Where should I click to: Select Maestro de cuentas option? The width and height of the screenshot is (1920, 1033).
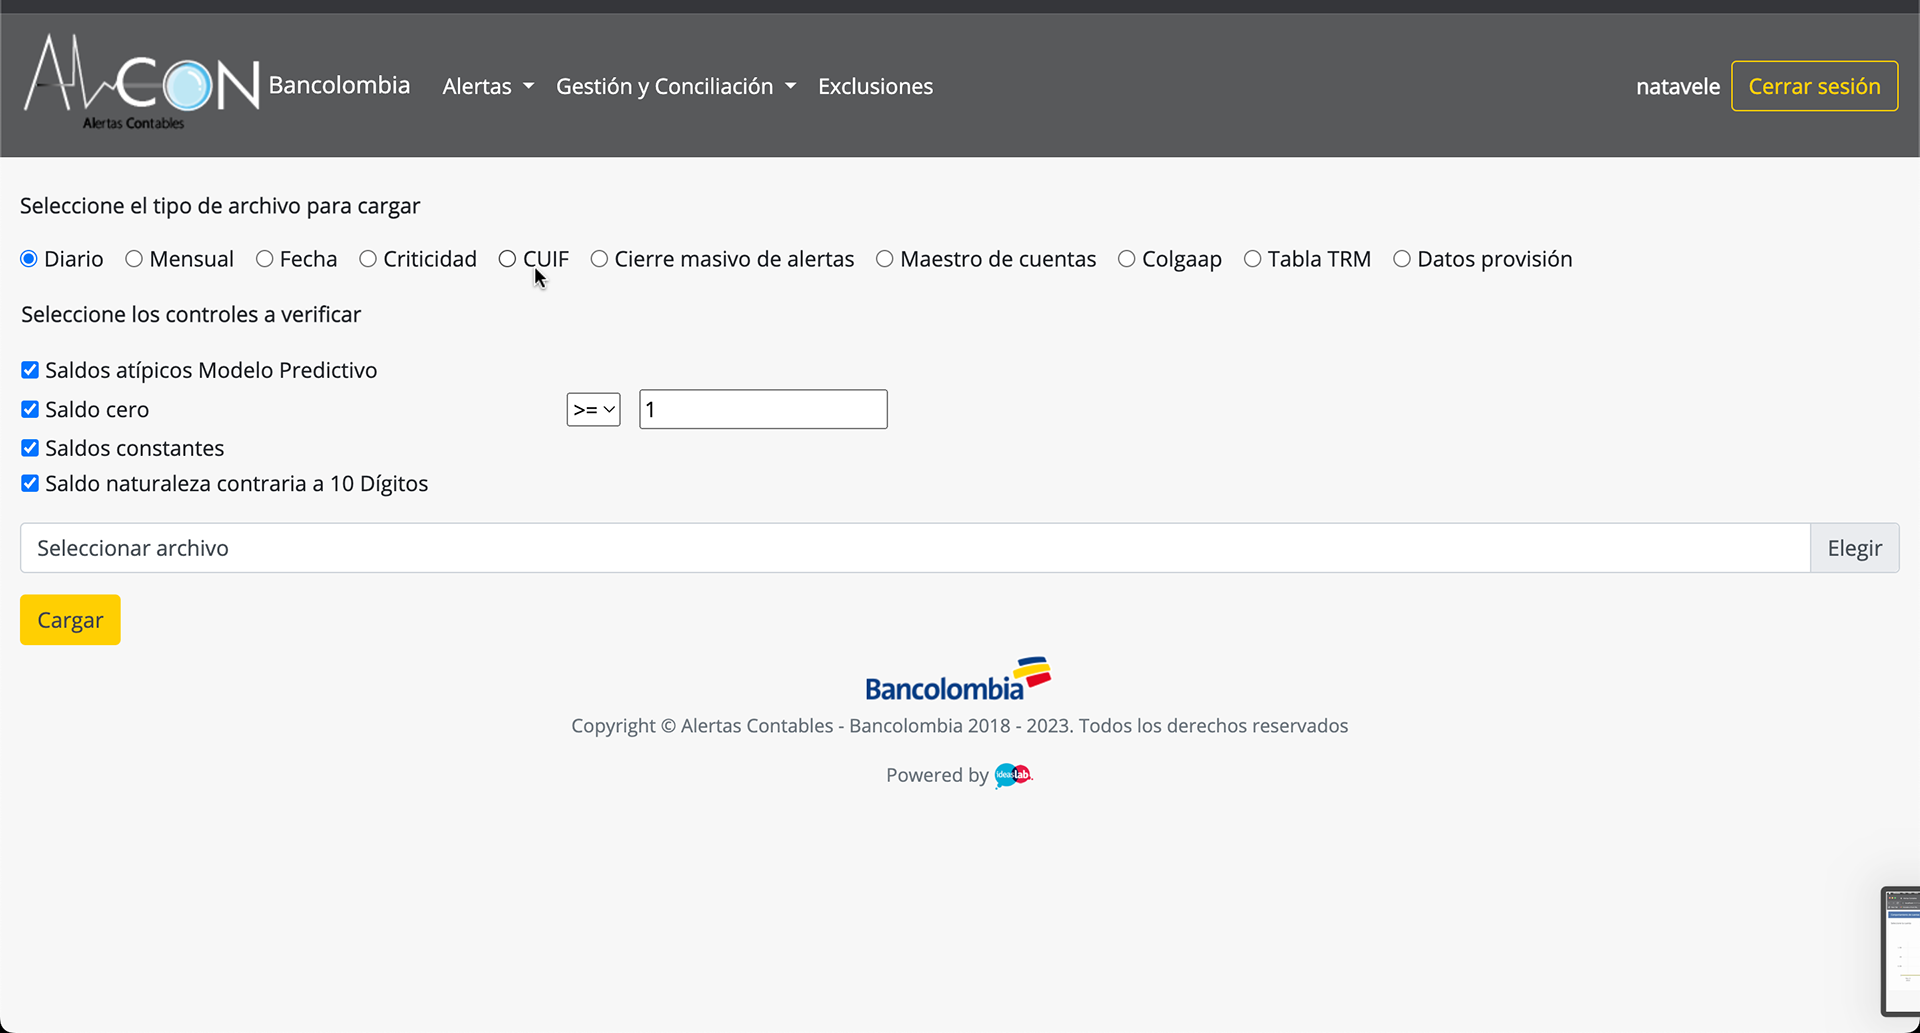[x=885, y=259]
